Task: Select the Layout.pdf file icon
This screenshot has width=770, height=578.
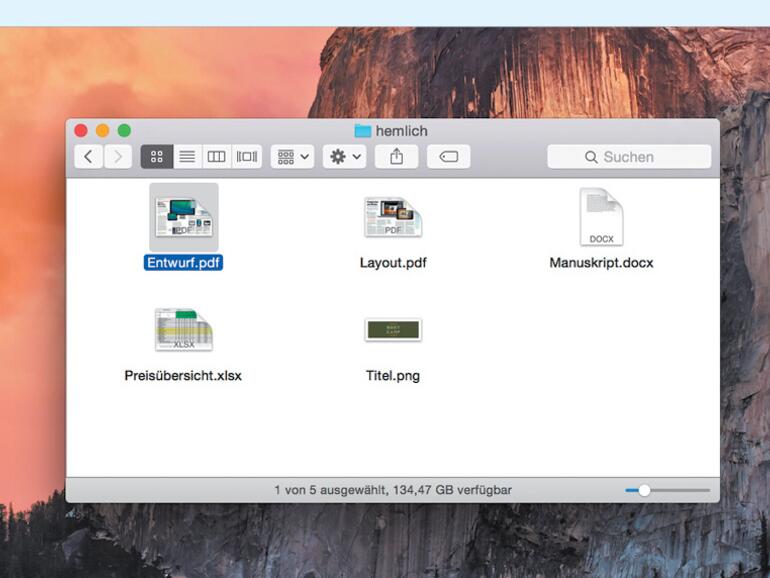Action: tap(393, 217)
